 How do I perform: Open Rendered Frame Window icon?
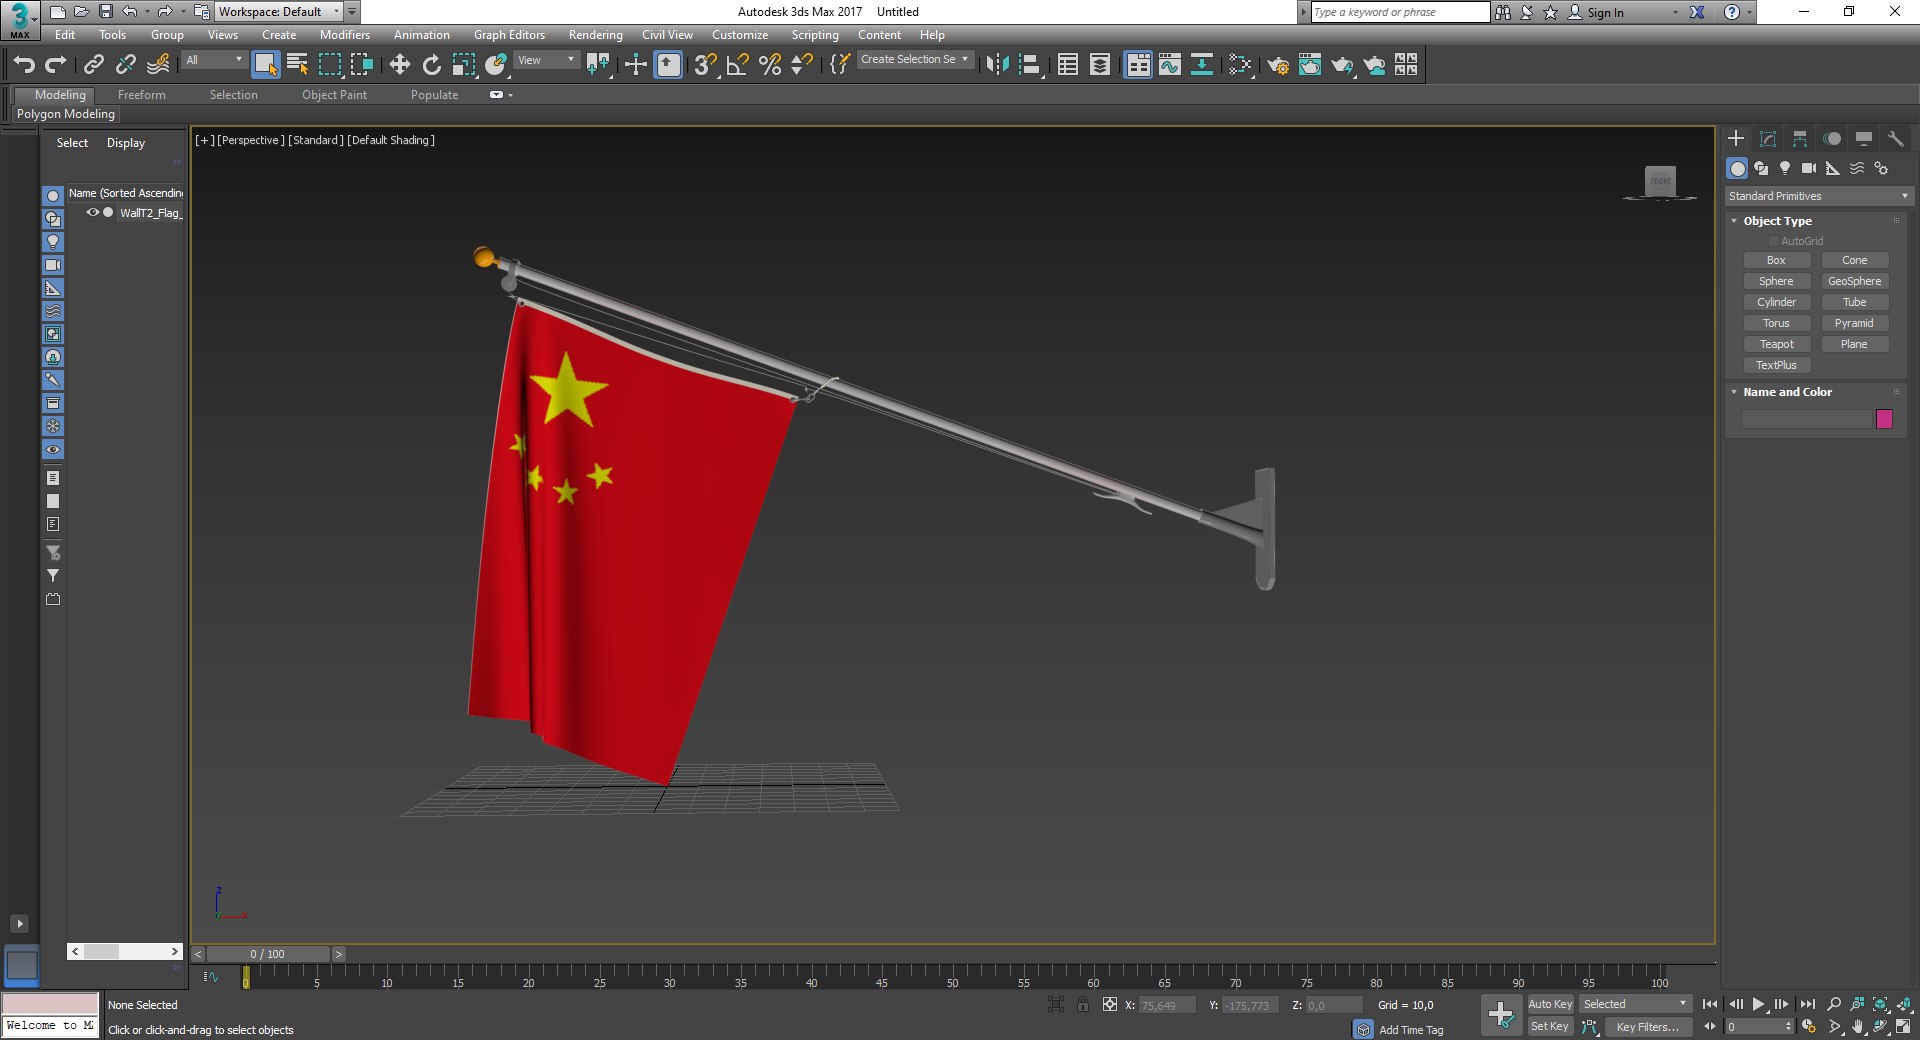point(1310,64)
